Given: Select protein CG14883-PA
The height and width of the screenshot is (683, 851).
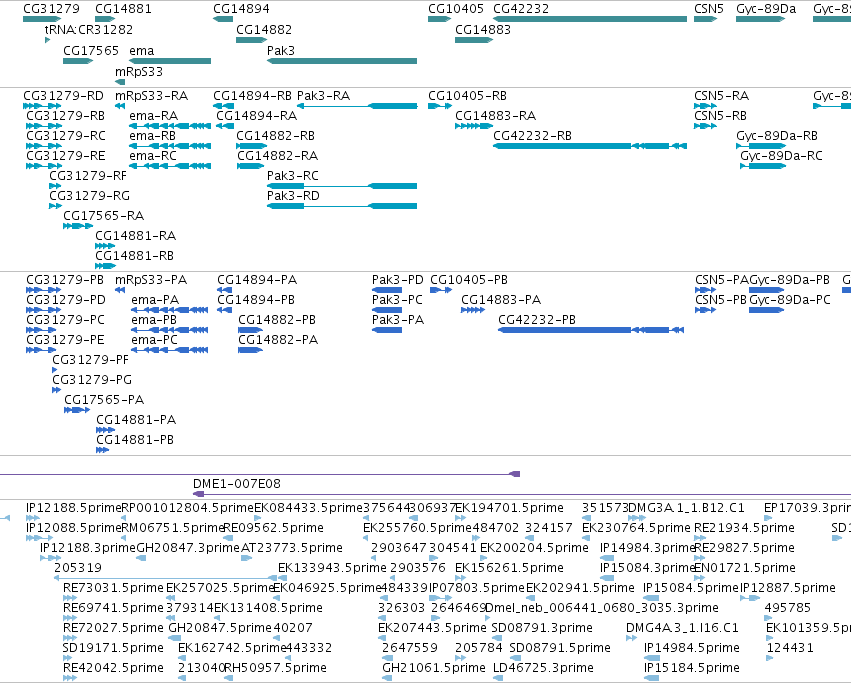Looking at the screenshot, I should click(x=473, y=310).
